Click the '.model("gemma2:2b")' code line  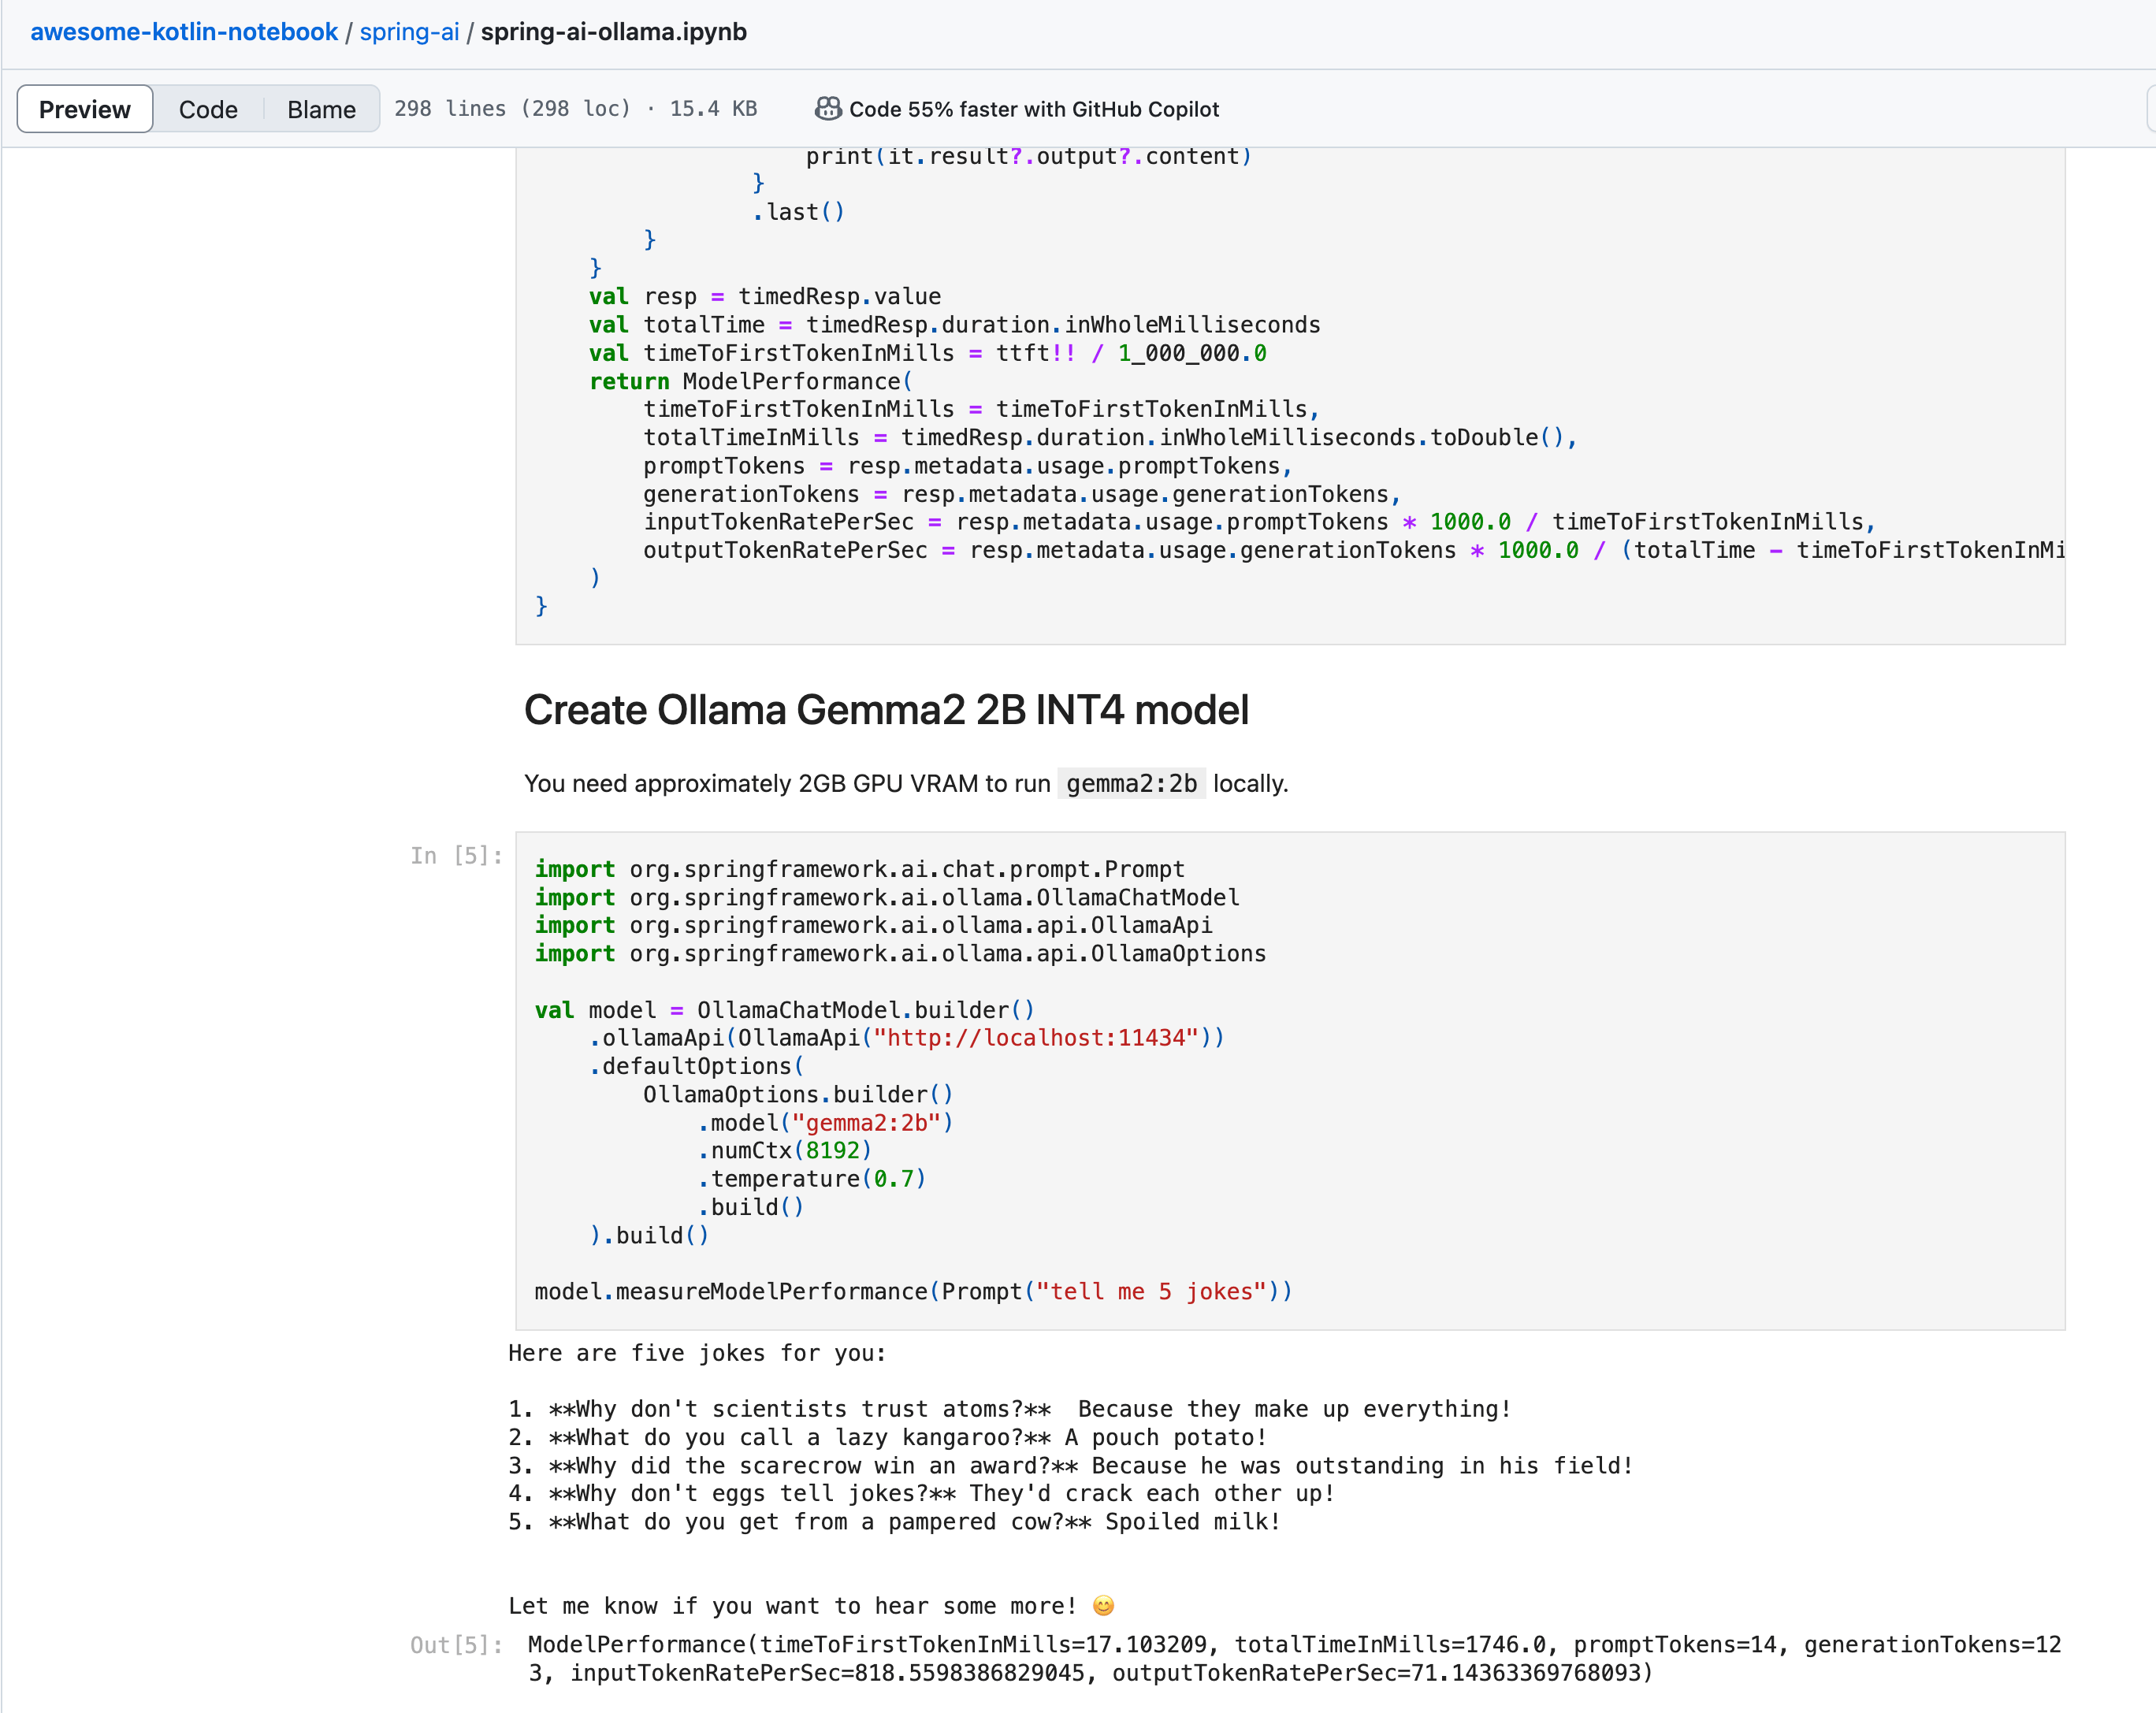[x=826, y=1123]
